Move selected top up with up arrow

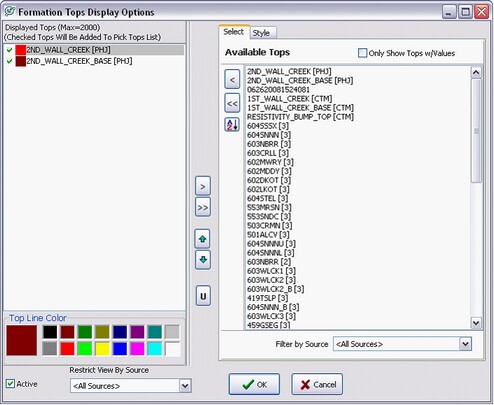(203, 239)
